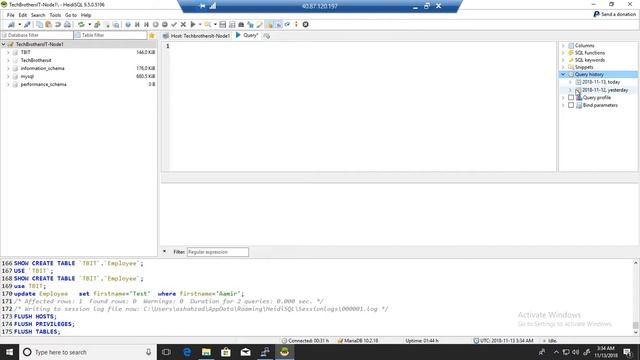Screen dimensions: 640x360
Task: Open the Session manager dropdown arrow
Action: (x=19, y=24)
